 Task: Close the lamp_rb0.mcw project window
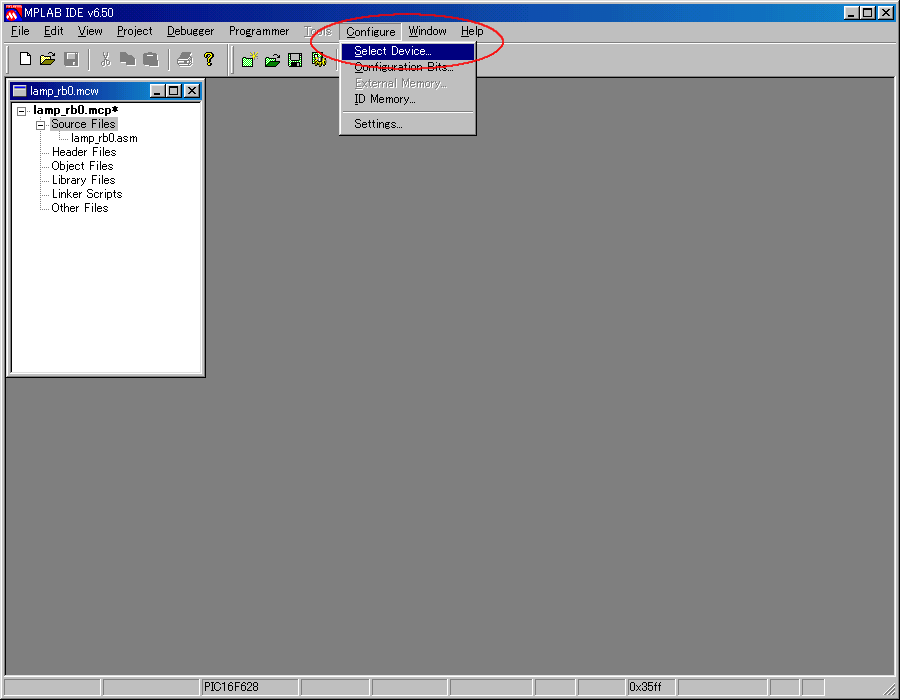pos(192,91)
